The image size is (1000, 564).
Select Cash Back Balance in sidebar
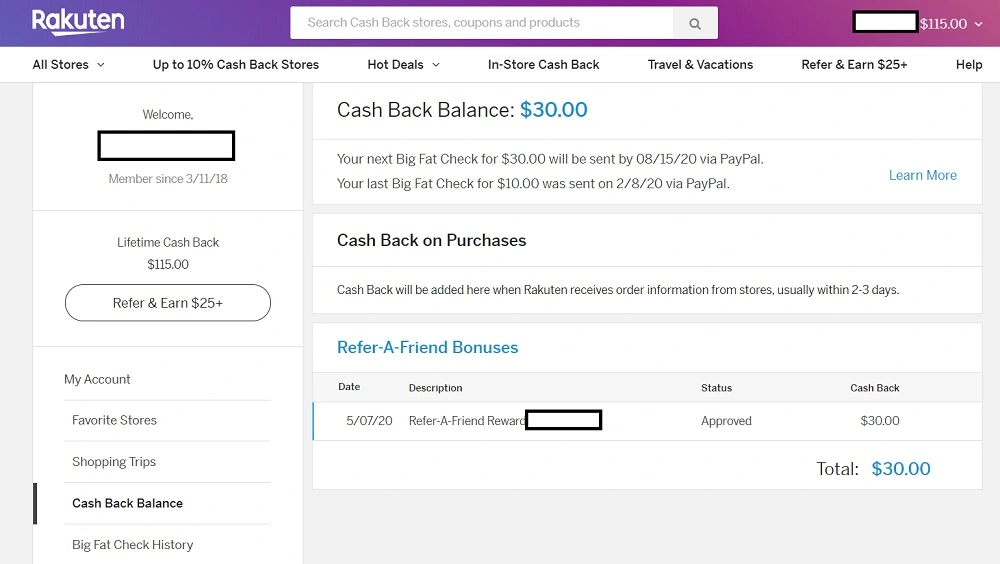tap(127, 503)
